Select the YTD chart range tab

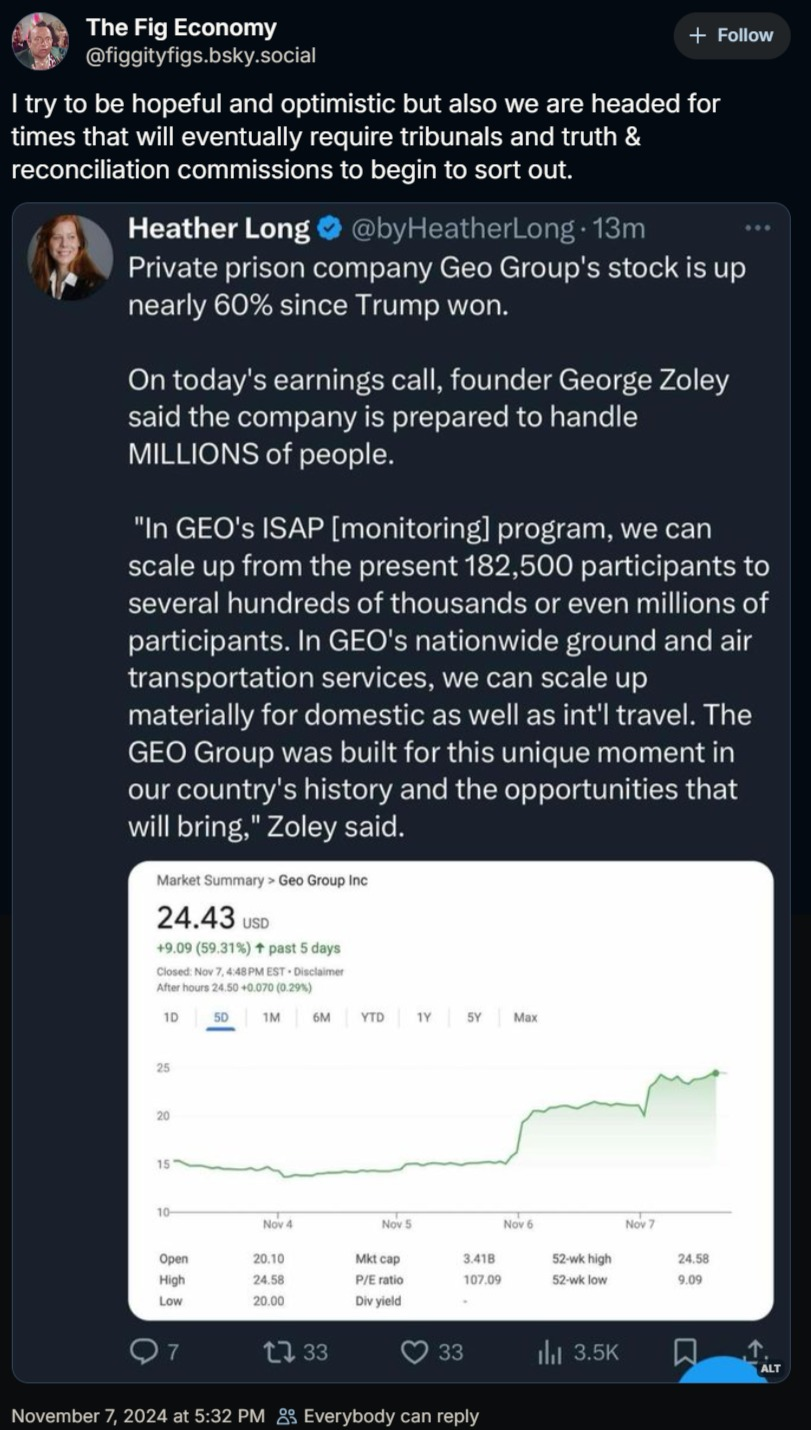pos(372,1017)
